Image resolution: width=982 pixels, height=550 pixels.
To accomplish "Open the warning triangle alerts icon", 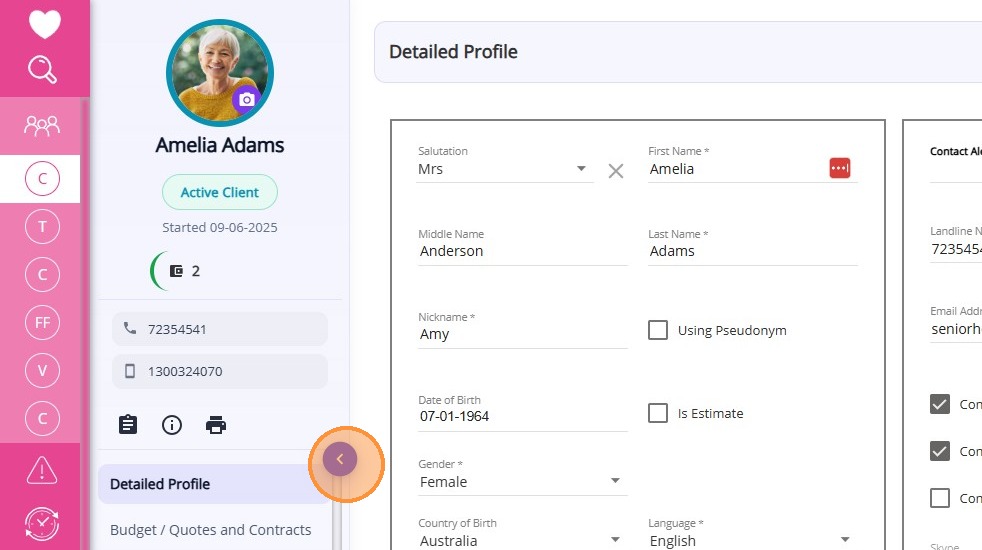I will pos(42,469).
